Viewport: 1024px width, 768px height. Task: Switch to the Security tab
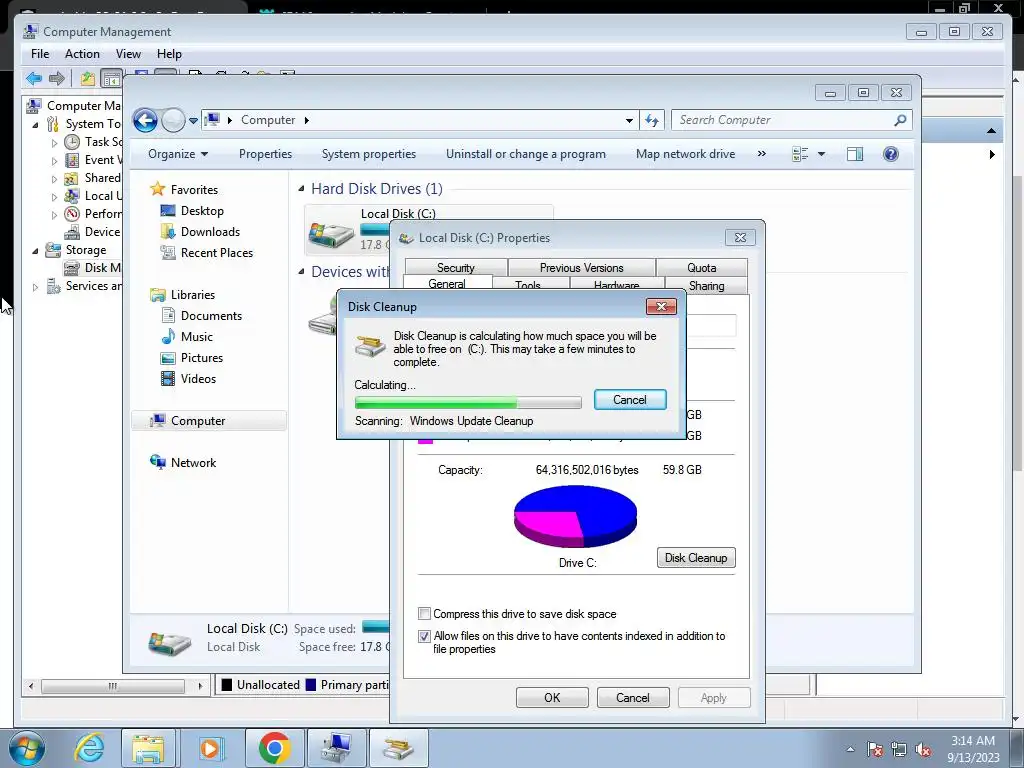coord(456,268)
